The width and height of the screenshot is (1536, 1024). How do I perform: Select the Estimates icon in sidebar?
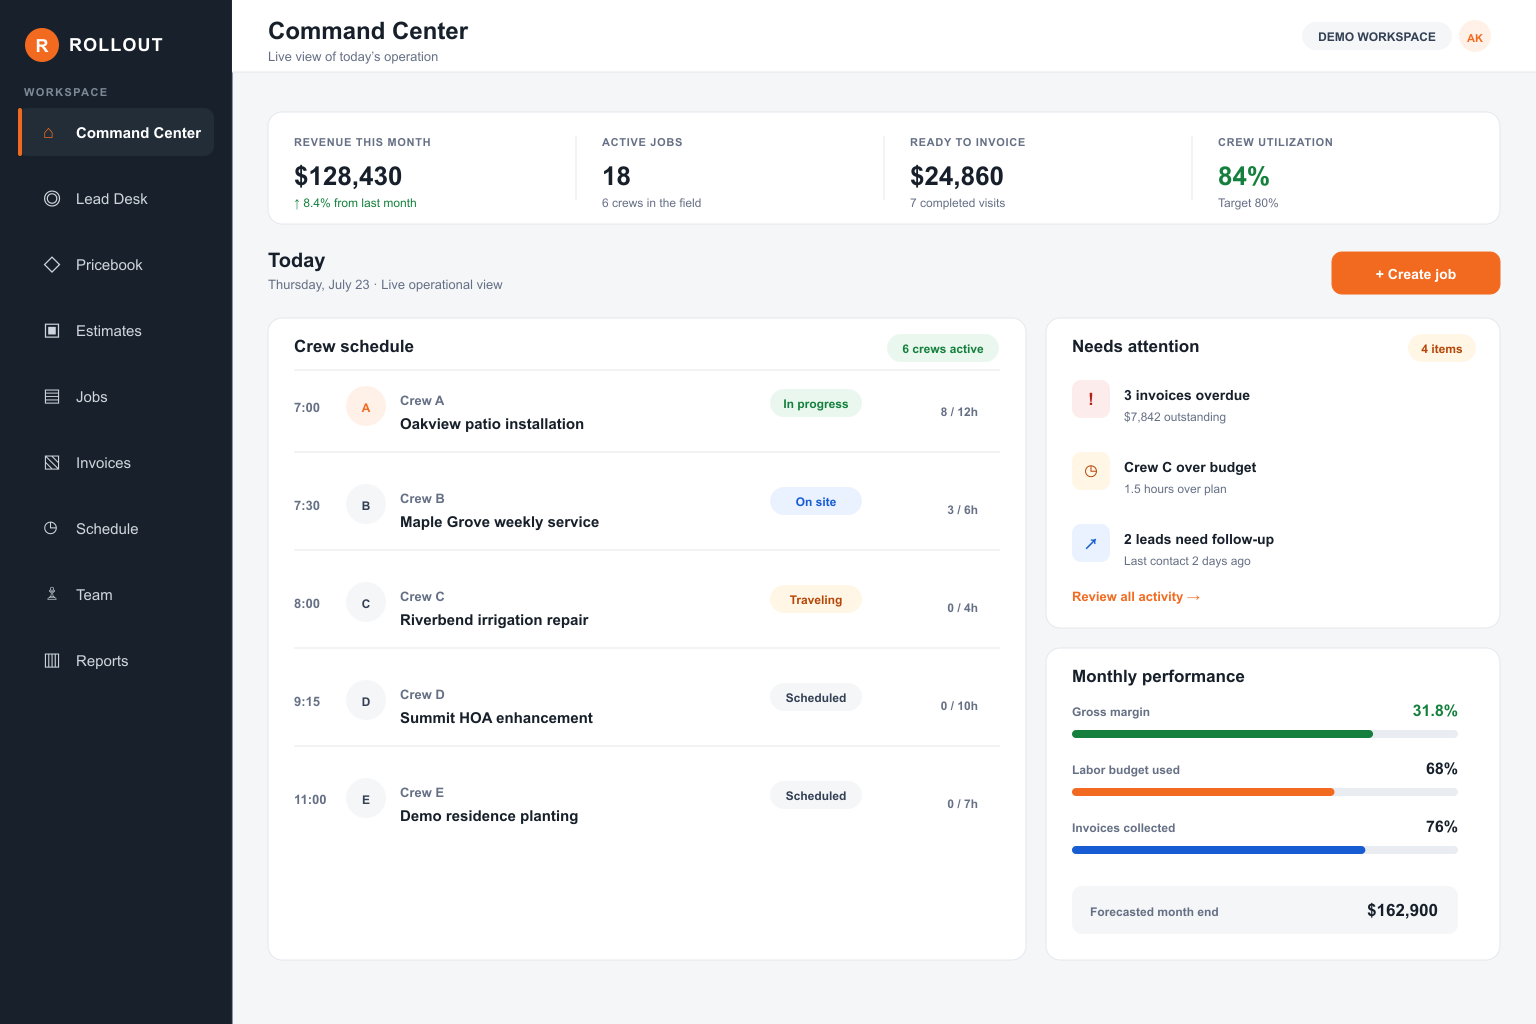(52, 331)
